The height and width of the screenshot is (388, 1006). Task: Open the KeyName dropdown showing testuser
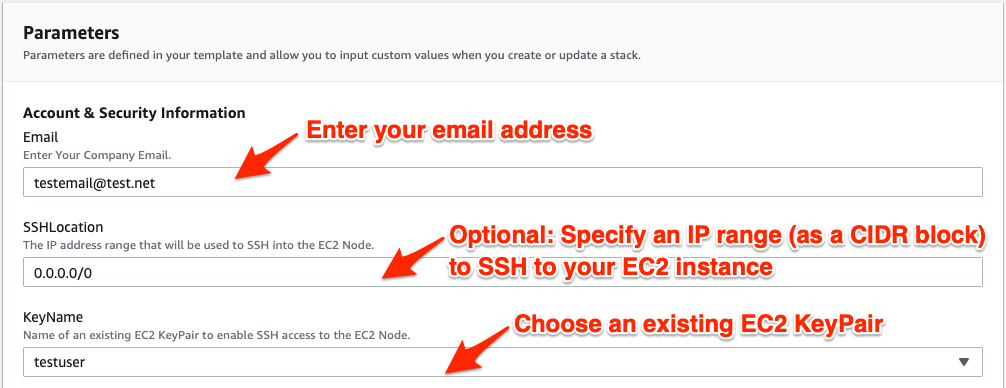(x=502, y=362)
